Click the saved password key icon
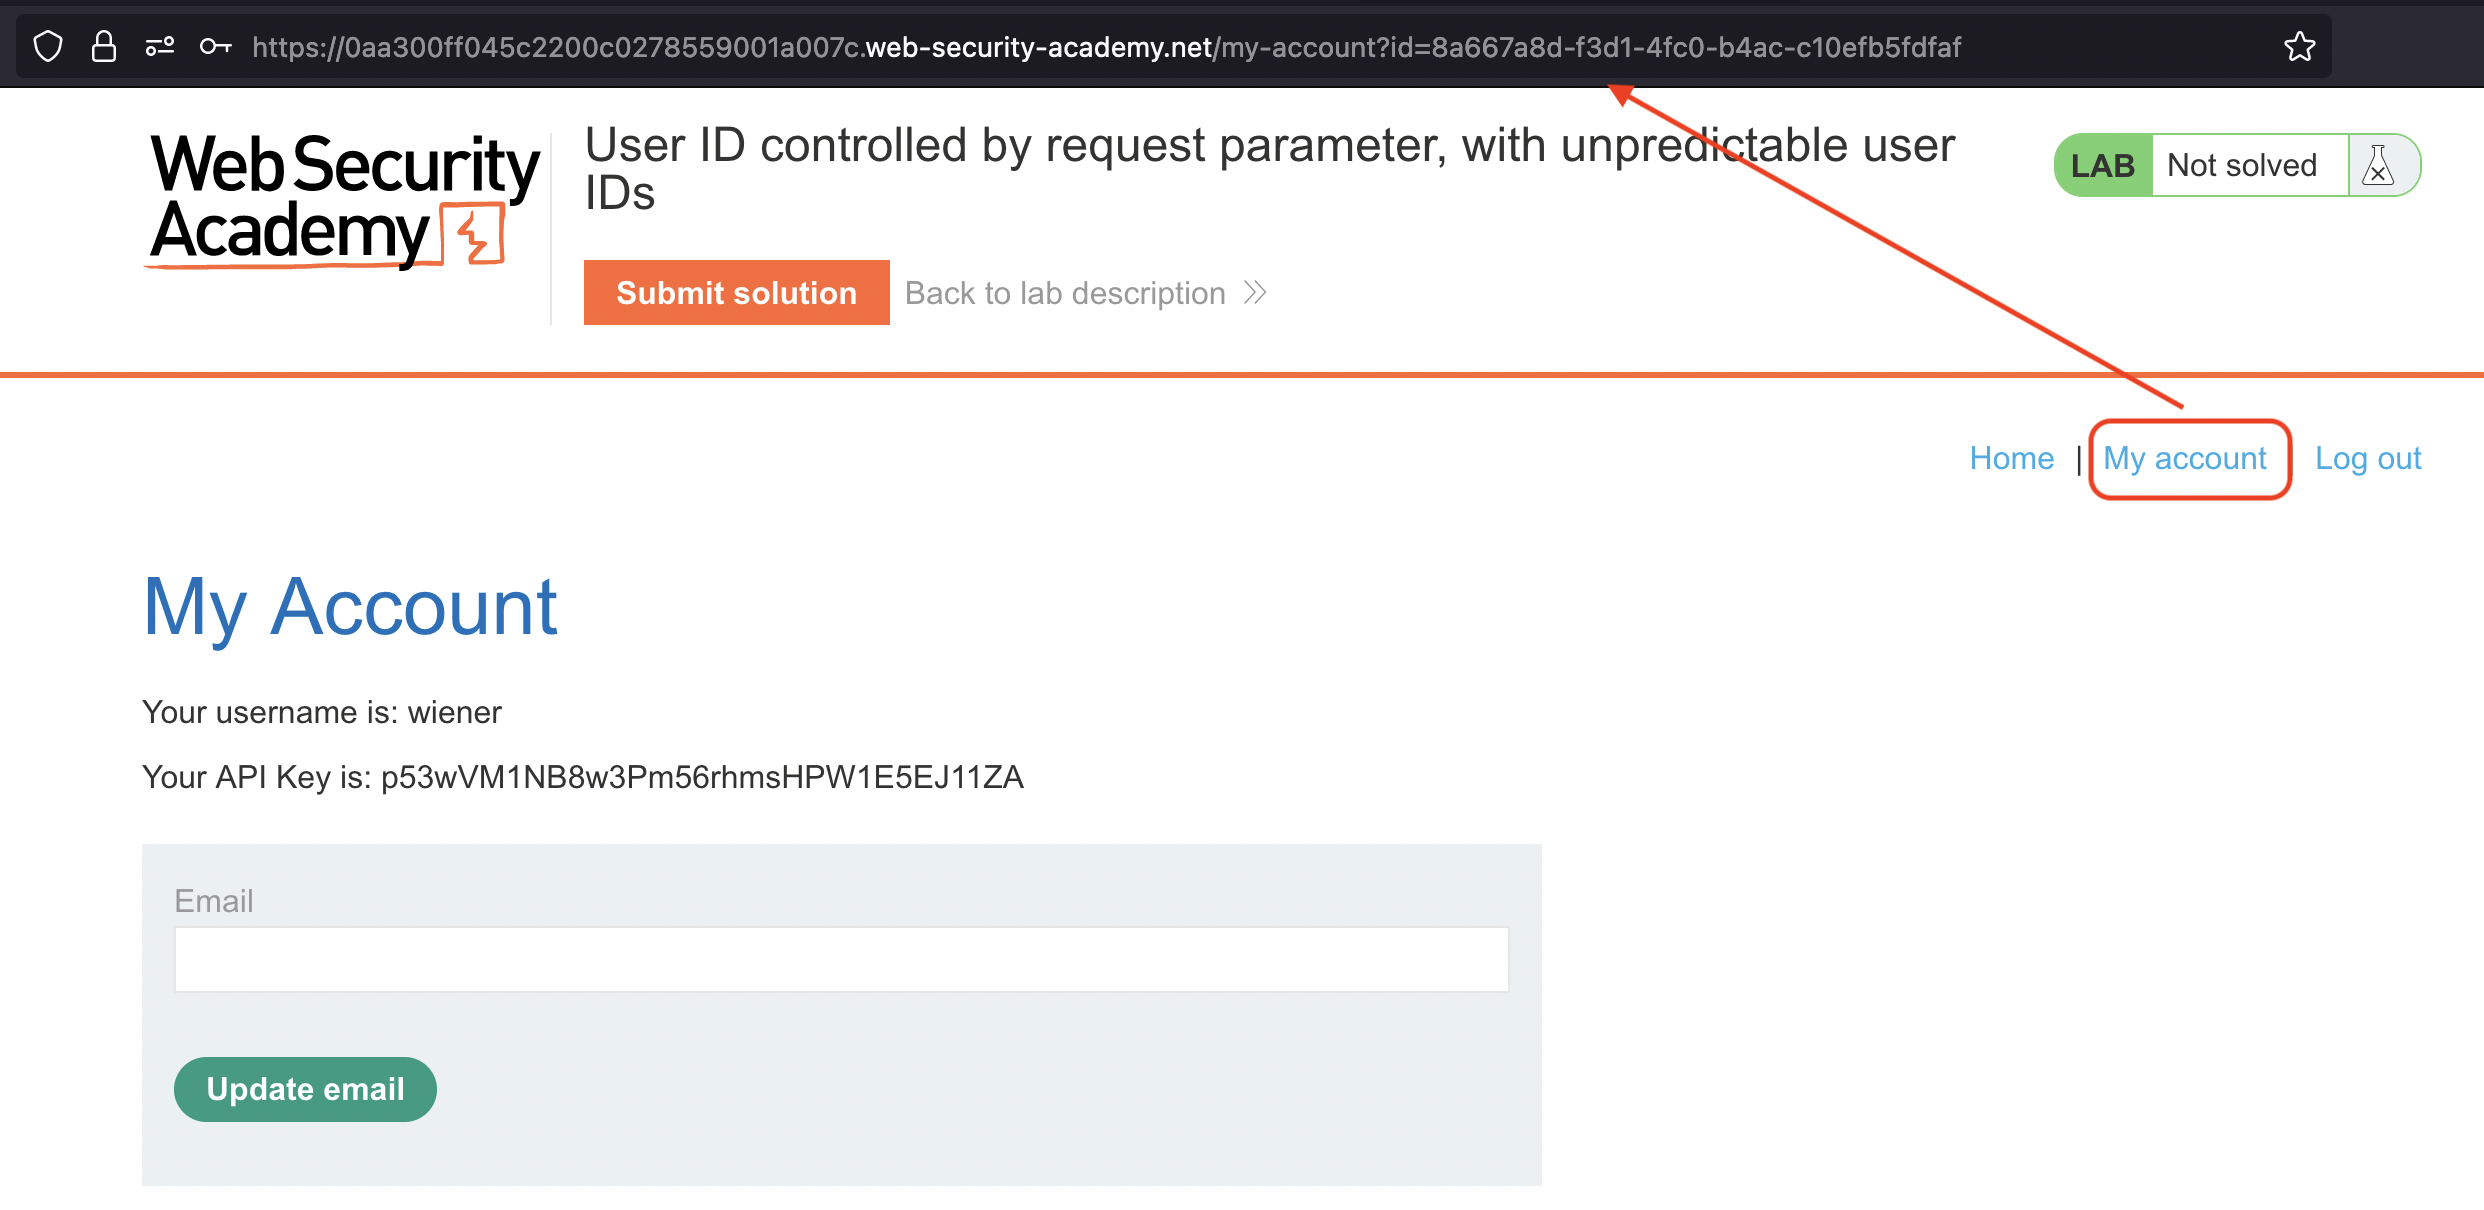The height and width of the screenshot is (1210, 2484). point(216,47)
